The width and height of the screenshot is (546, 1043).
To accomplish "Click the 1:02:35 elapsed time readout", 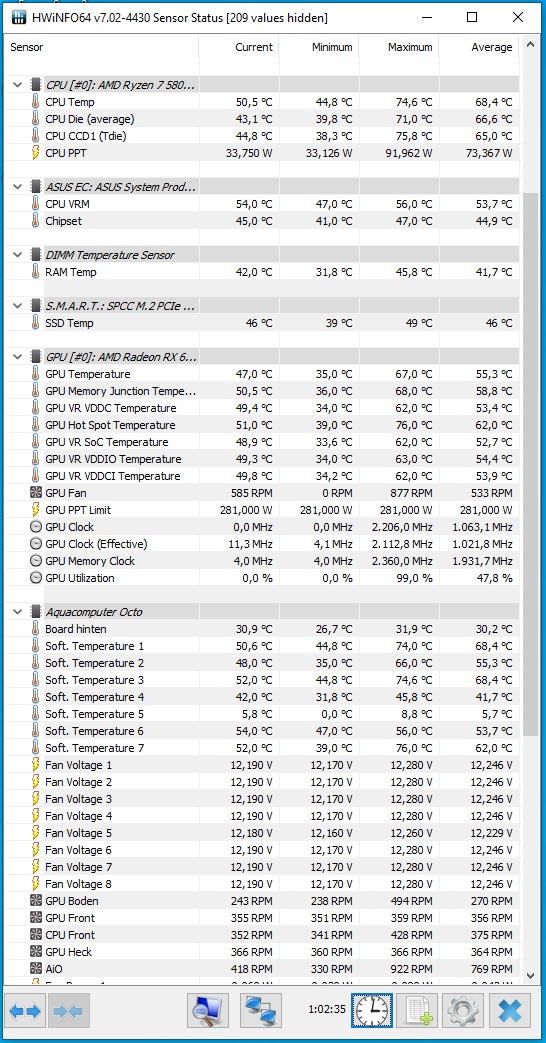I will [x=327, y=1009].
